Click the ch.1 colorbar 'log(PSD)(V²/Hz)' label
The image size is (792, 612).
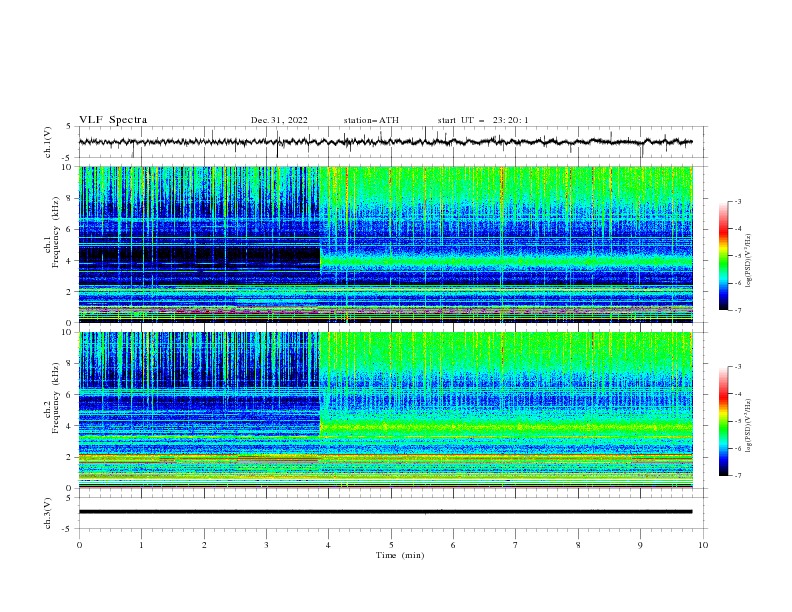pyautogui.click(x=749, y=261)
